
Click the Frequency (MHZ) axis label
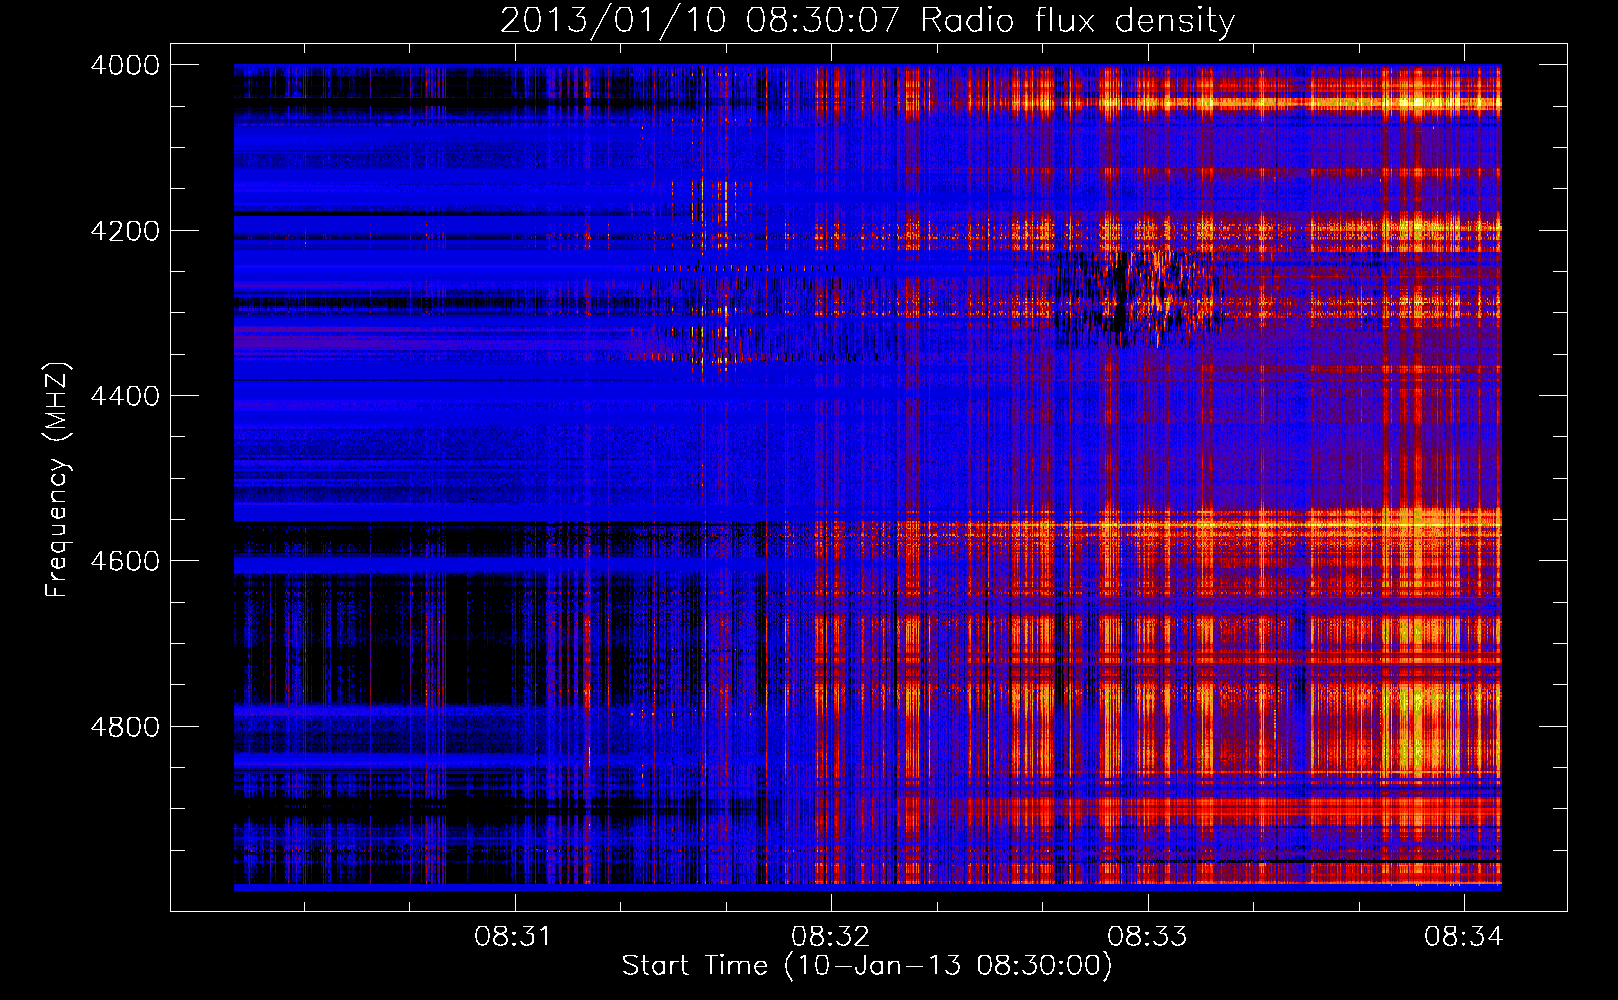pyautogui.click(x=57, y=479)
